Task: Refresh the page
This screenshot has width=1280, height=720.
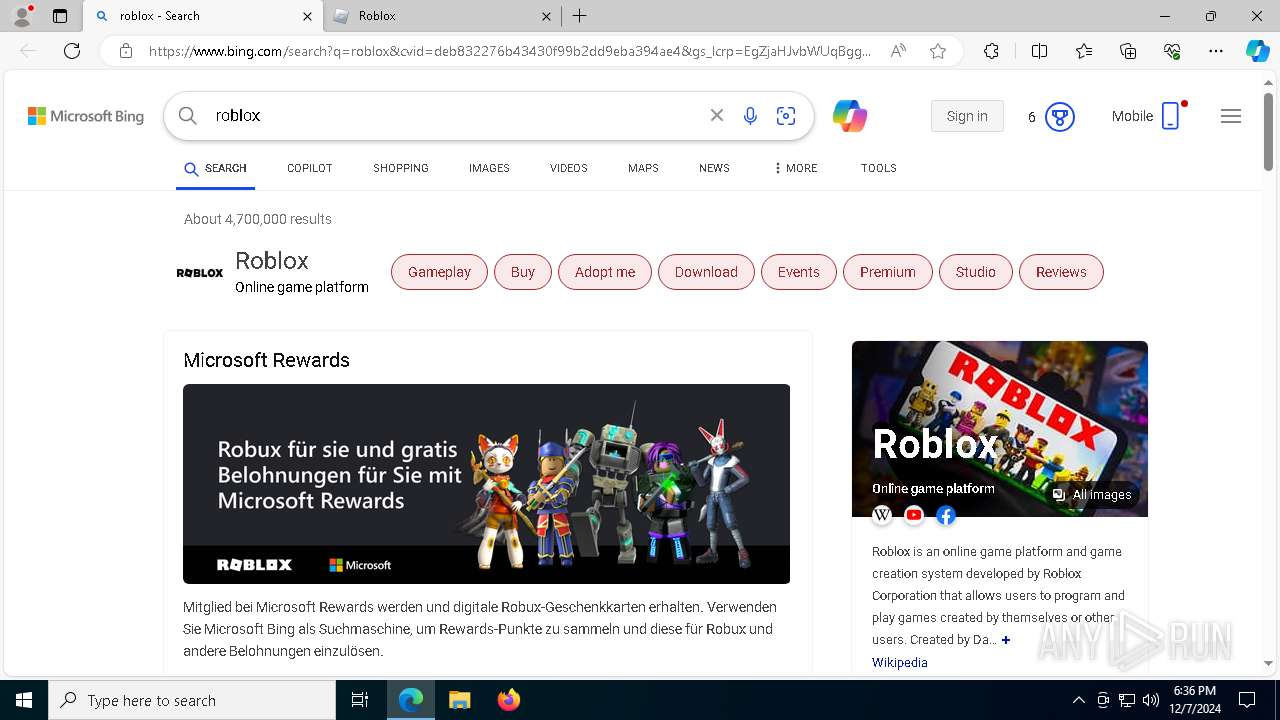Action: coord(72,51)
